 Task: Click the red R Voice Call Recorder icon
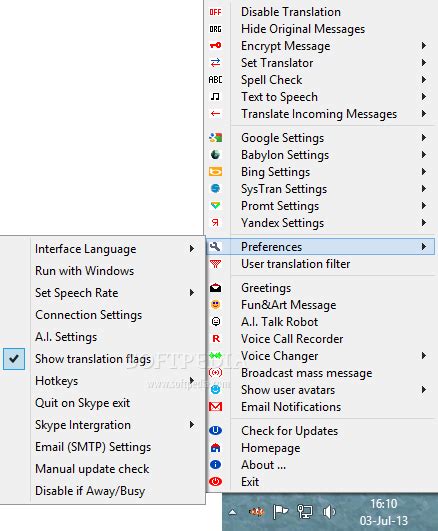coord(216,338)
